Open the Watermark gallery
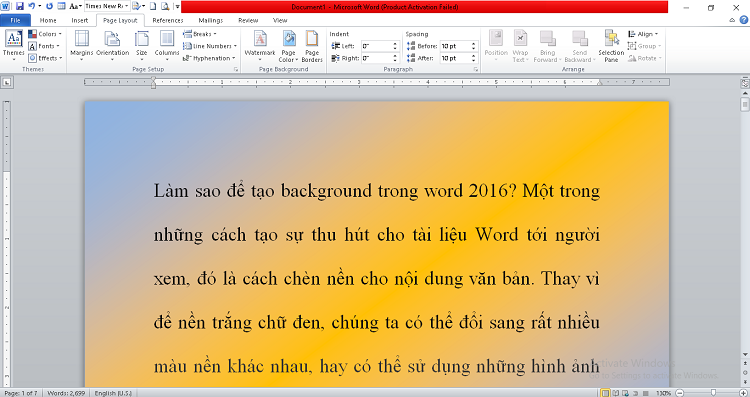This screenshot has width=750, height=397. click(x=260, y=45)
